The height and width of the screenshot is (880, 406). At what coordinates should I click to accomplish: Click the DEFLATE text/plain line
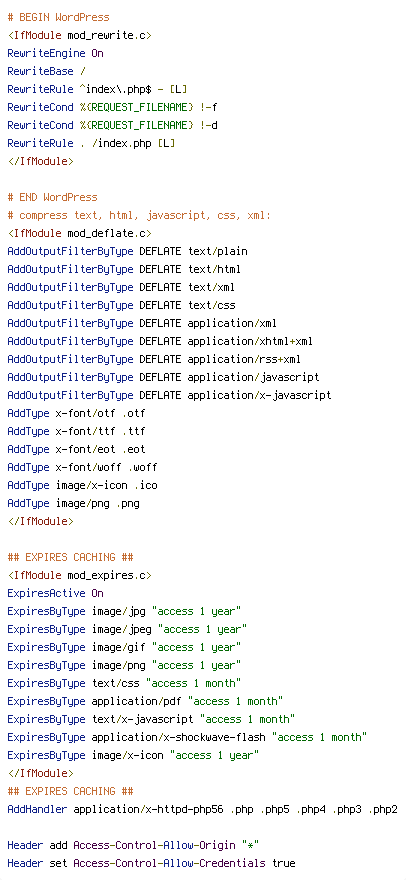127,251
